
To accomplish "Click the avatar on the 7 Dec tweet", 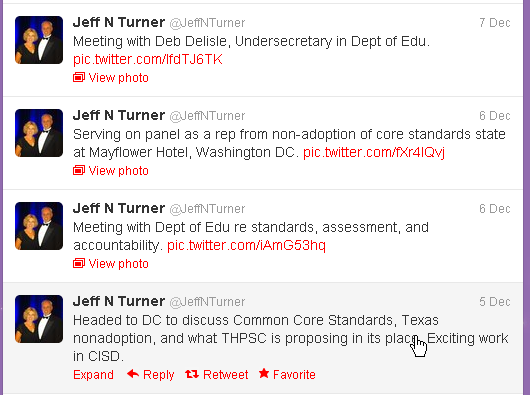I will click(39, 40).
